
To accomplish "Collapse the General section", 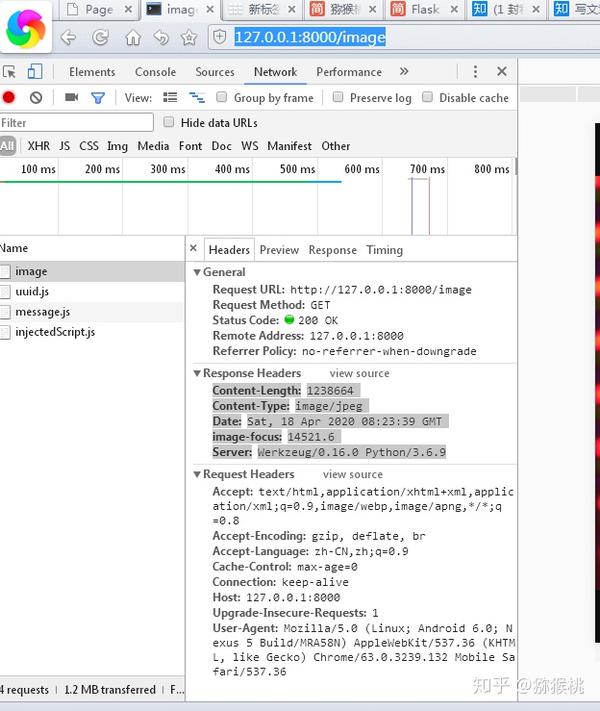I will (x=197, y=272).
